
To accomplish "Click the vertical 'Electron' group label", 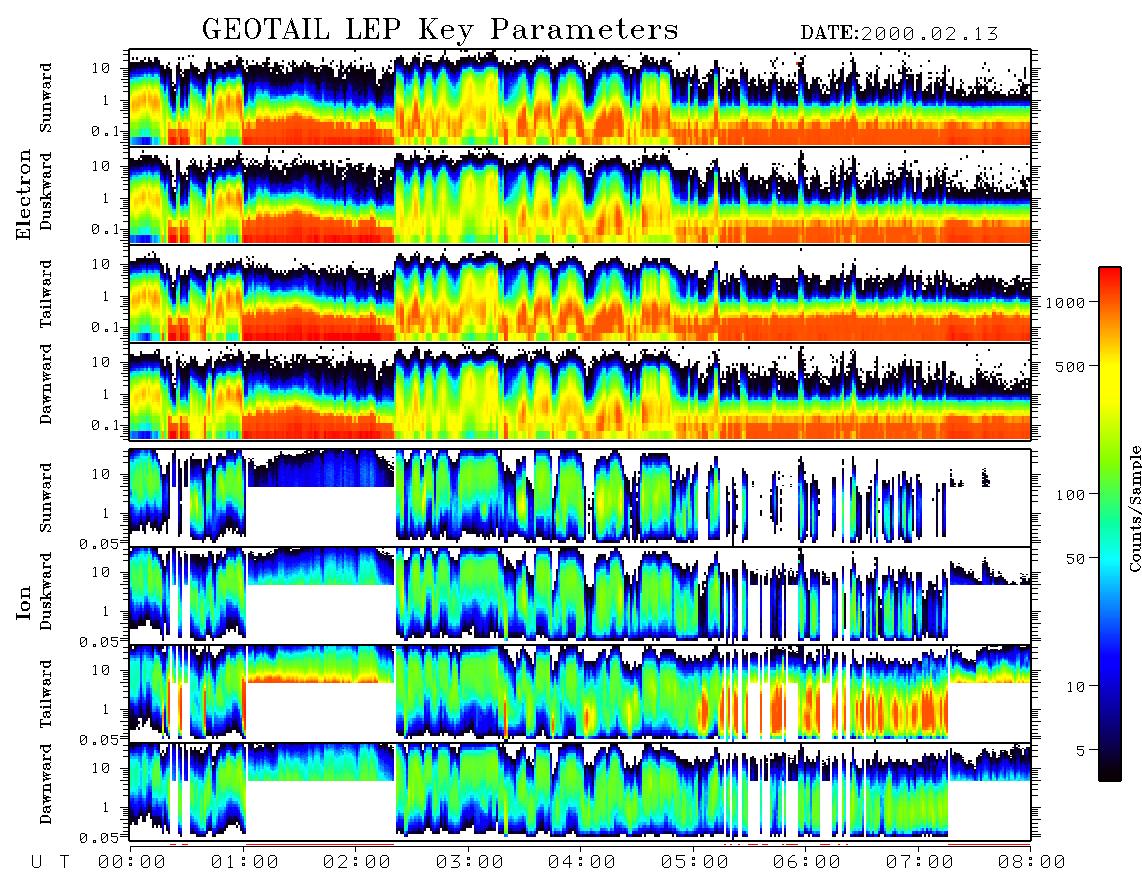I will pos(24,194).
